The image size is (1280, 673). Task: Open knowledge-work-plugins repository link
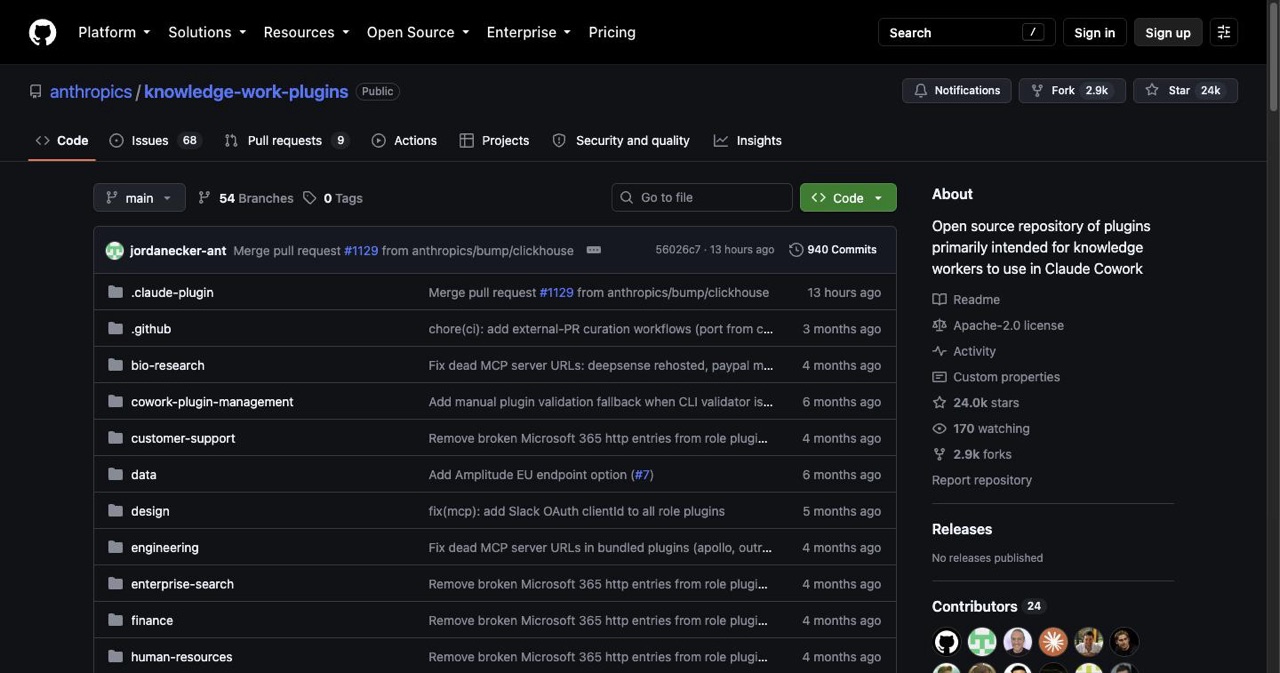(x=246, y=91)
